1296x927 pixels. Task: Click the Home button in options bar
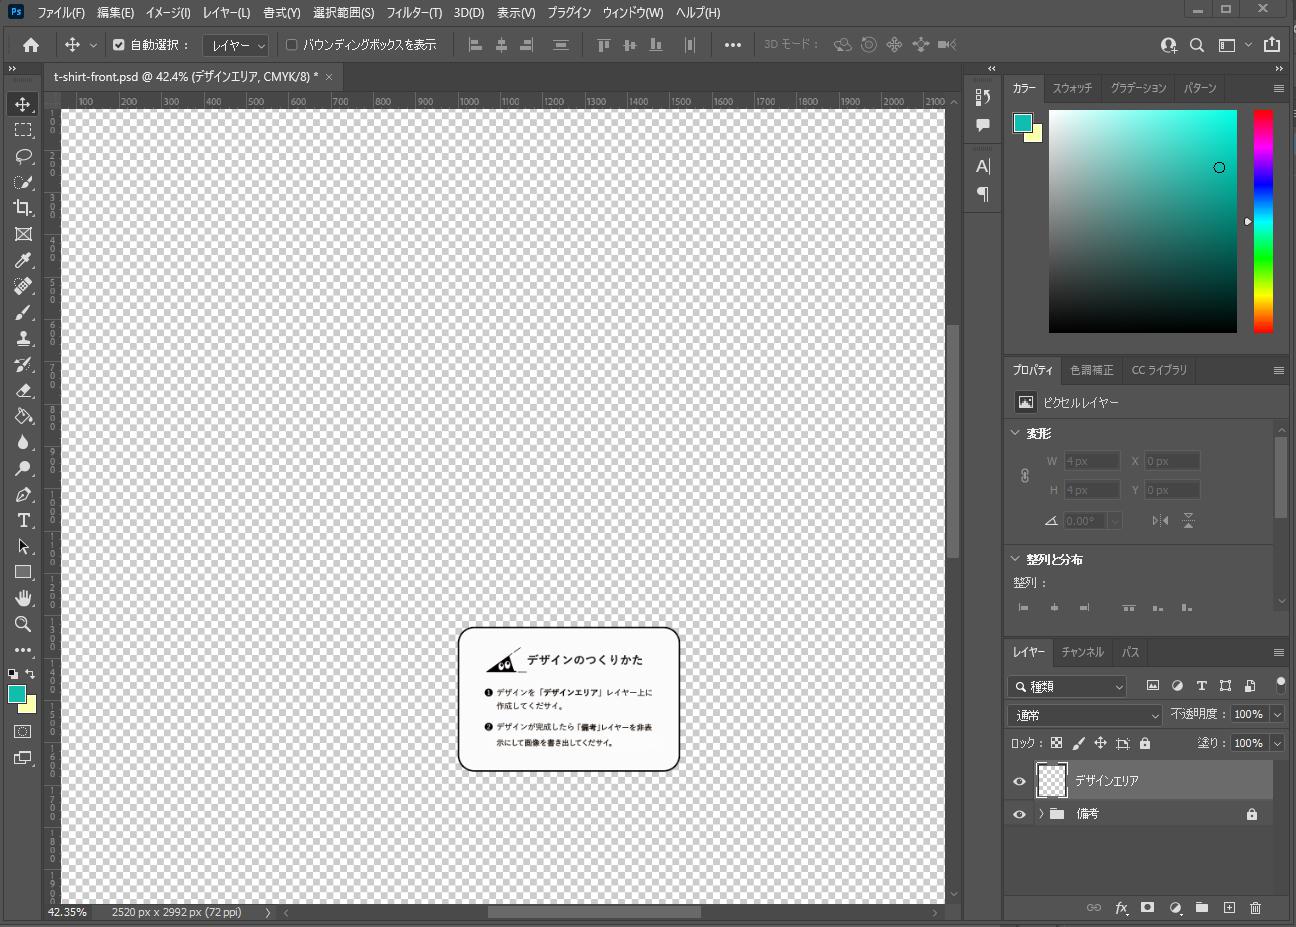click(x=31, y=45)
